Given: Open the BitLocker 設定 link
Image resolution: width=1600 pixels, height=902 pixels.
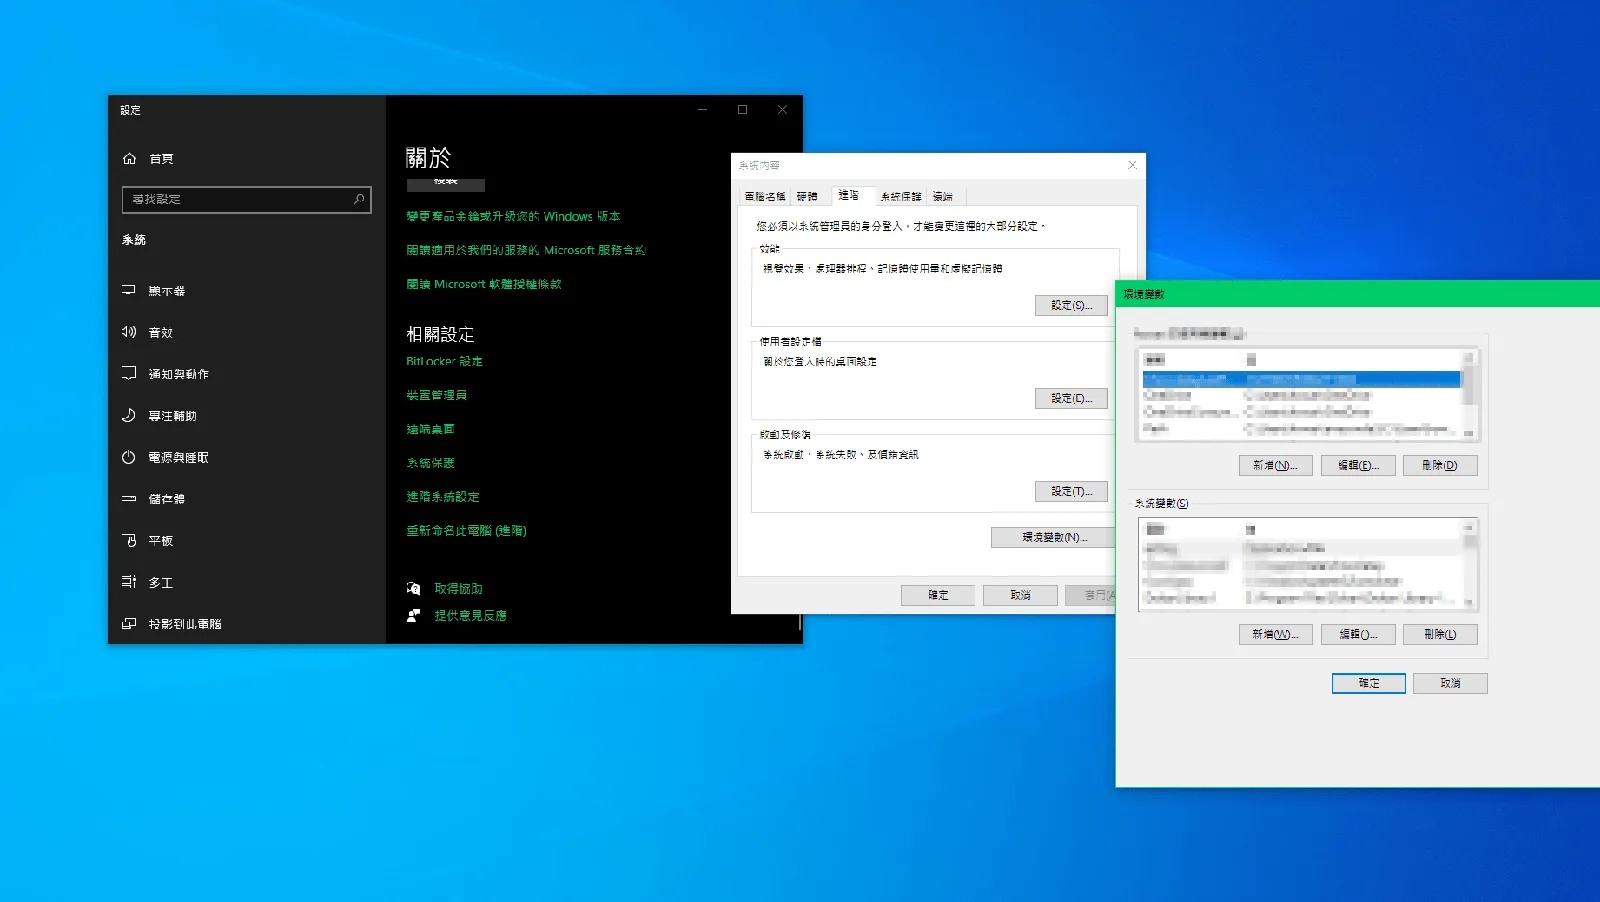Looking at the screenshot, I should click(x=444, y=361).
